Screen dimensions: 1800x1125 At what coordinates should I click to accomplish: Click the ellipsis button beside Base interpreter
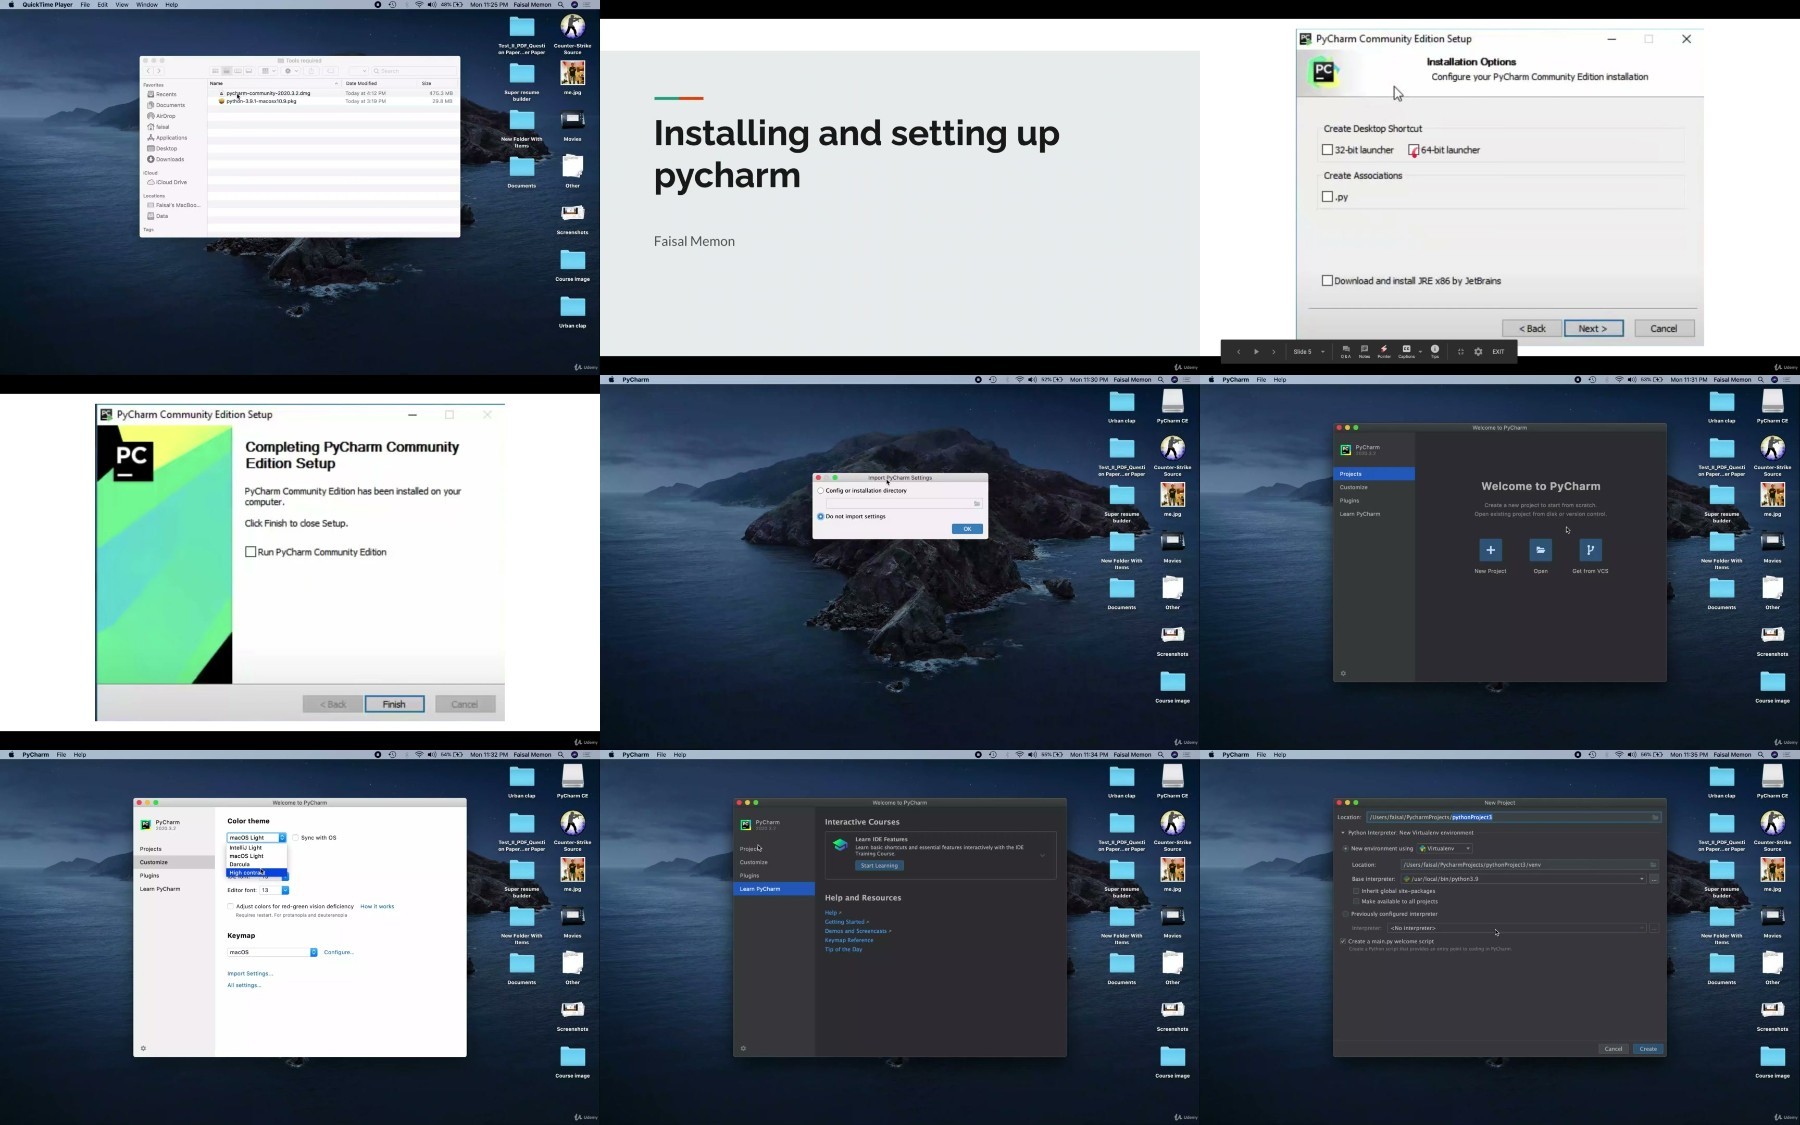pos(1654,879)
